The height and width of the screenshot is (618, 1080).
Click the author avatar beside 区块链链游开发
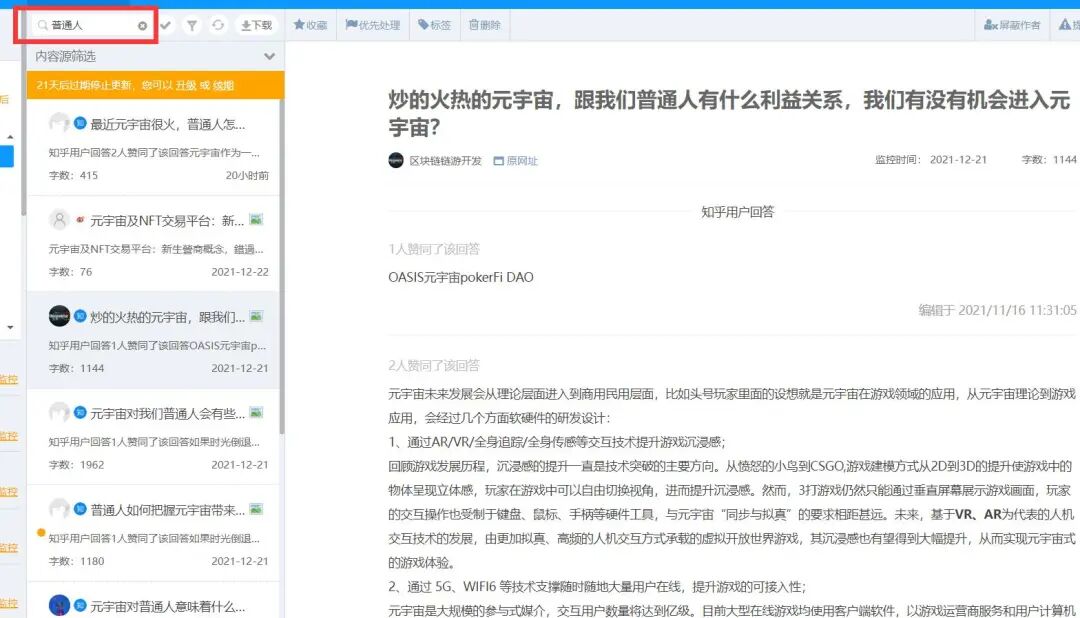pos(396,161)
